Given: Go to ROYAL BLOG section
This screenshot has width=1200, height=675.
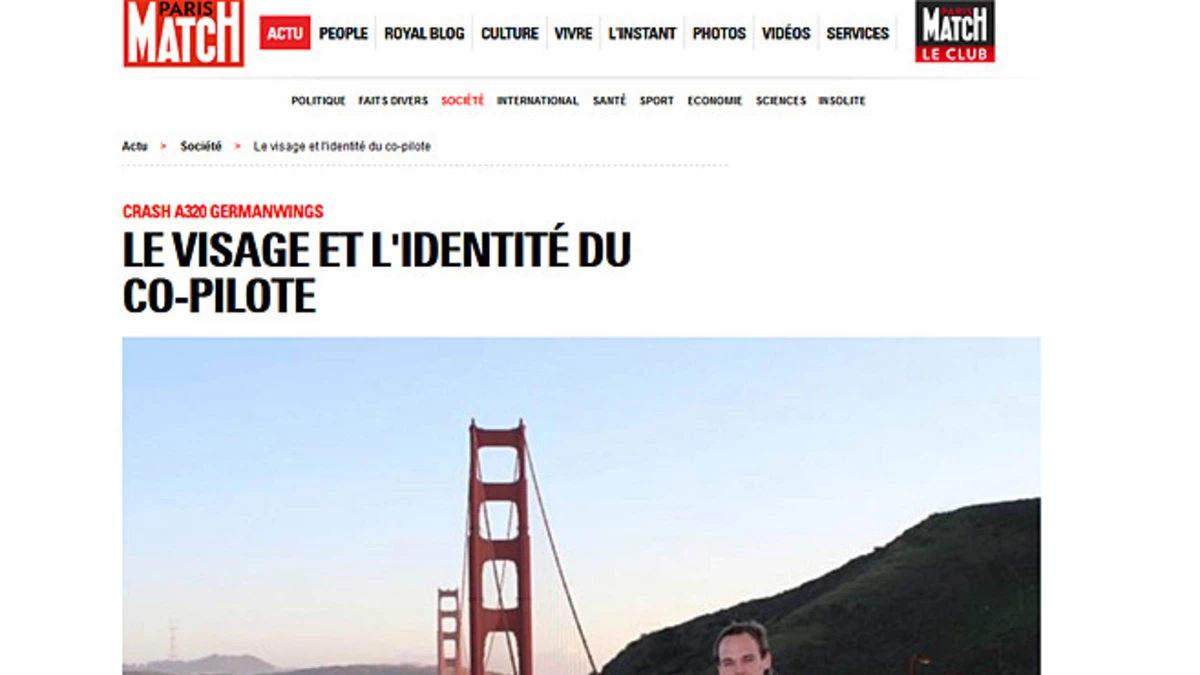Looking at the screenshot, I should (x=424, y=33).
